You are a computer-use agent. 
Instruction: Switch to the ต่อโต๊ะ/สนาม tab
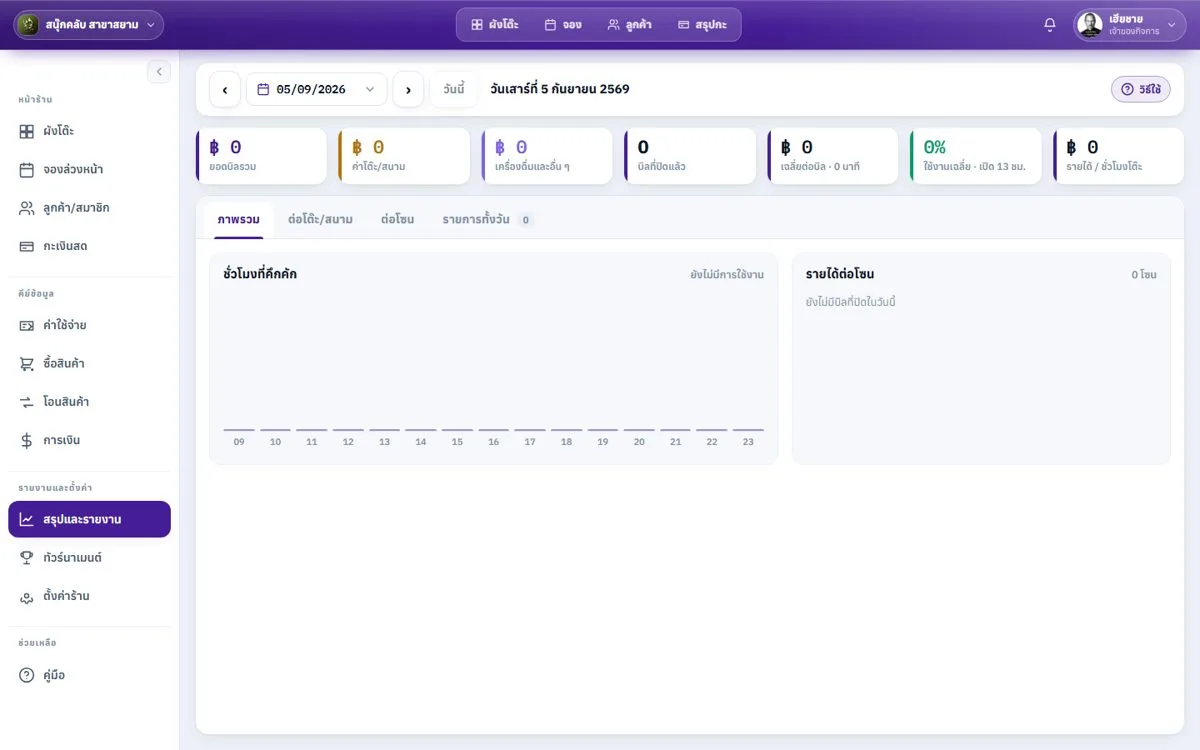pos(320,219)
